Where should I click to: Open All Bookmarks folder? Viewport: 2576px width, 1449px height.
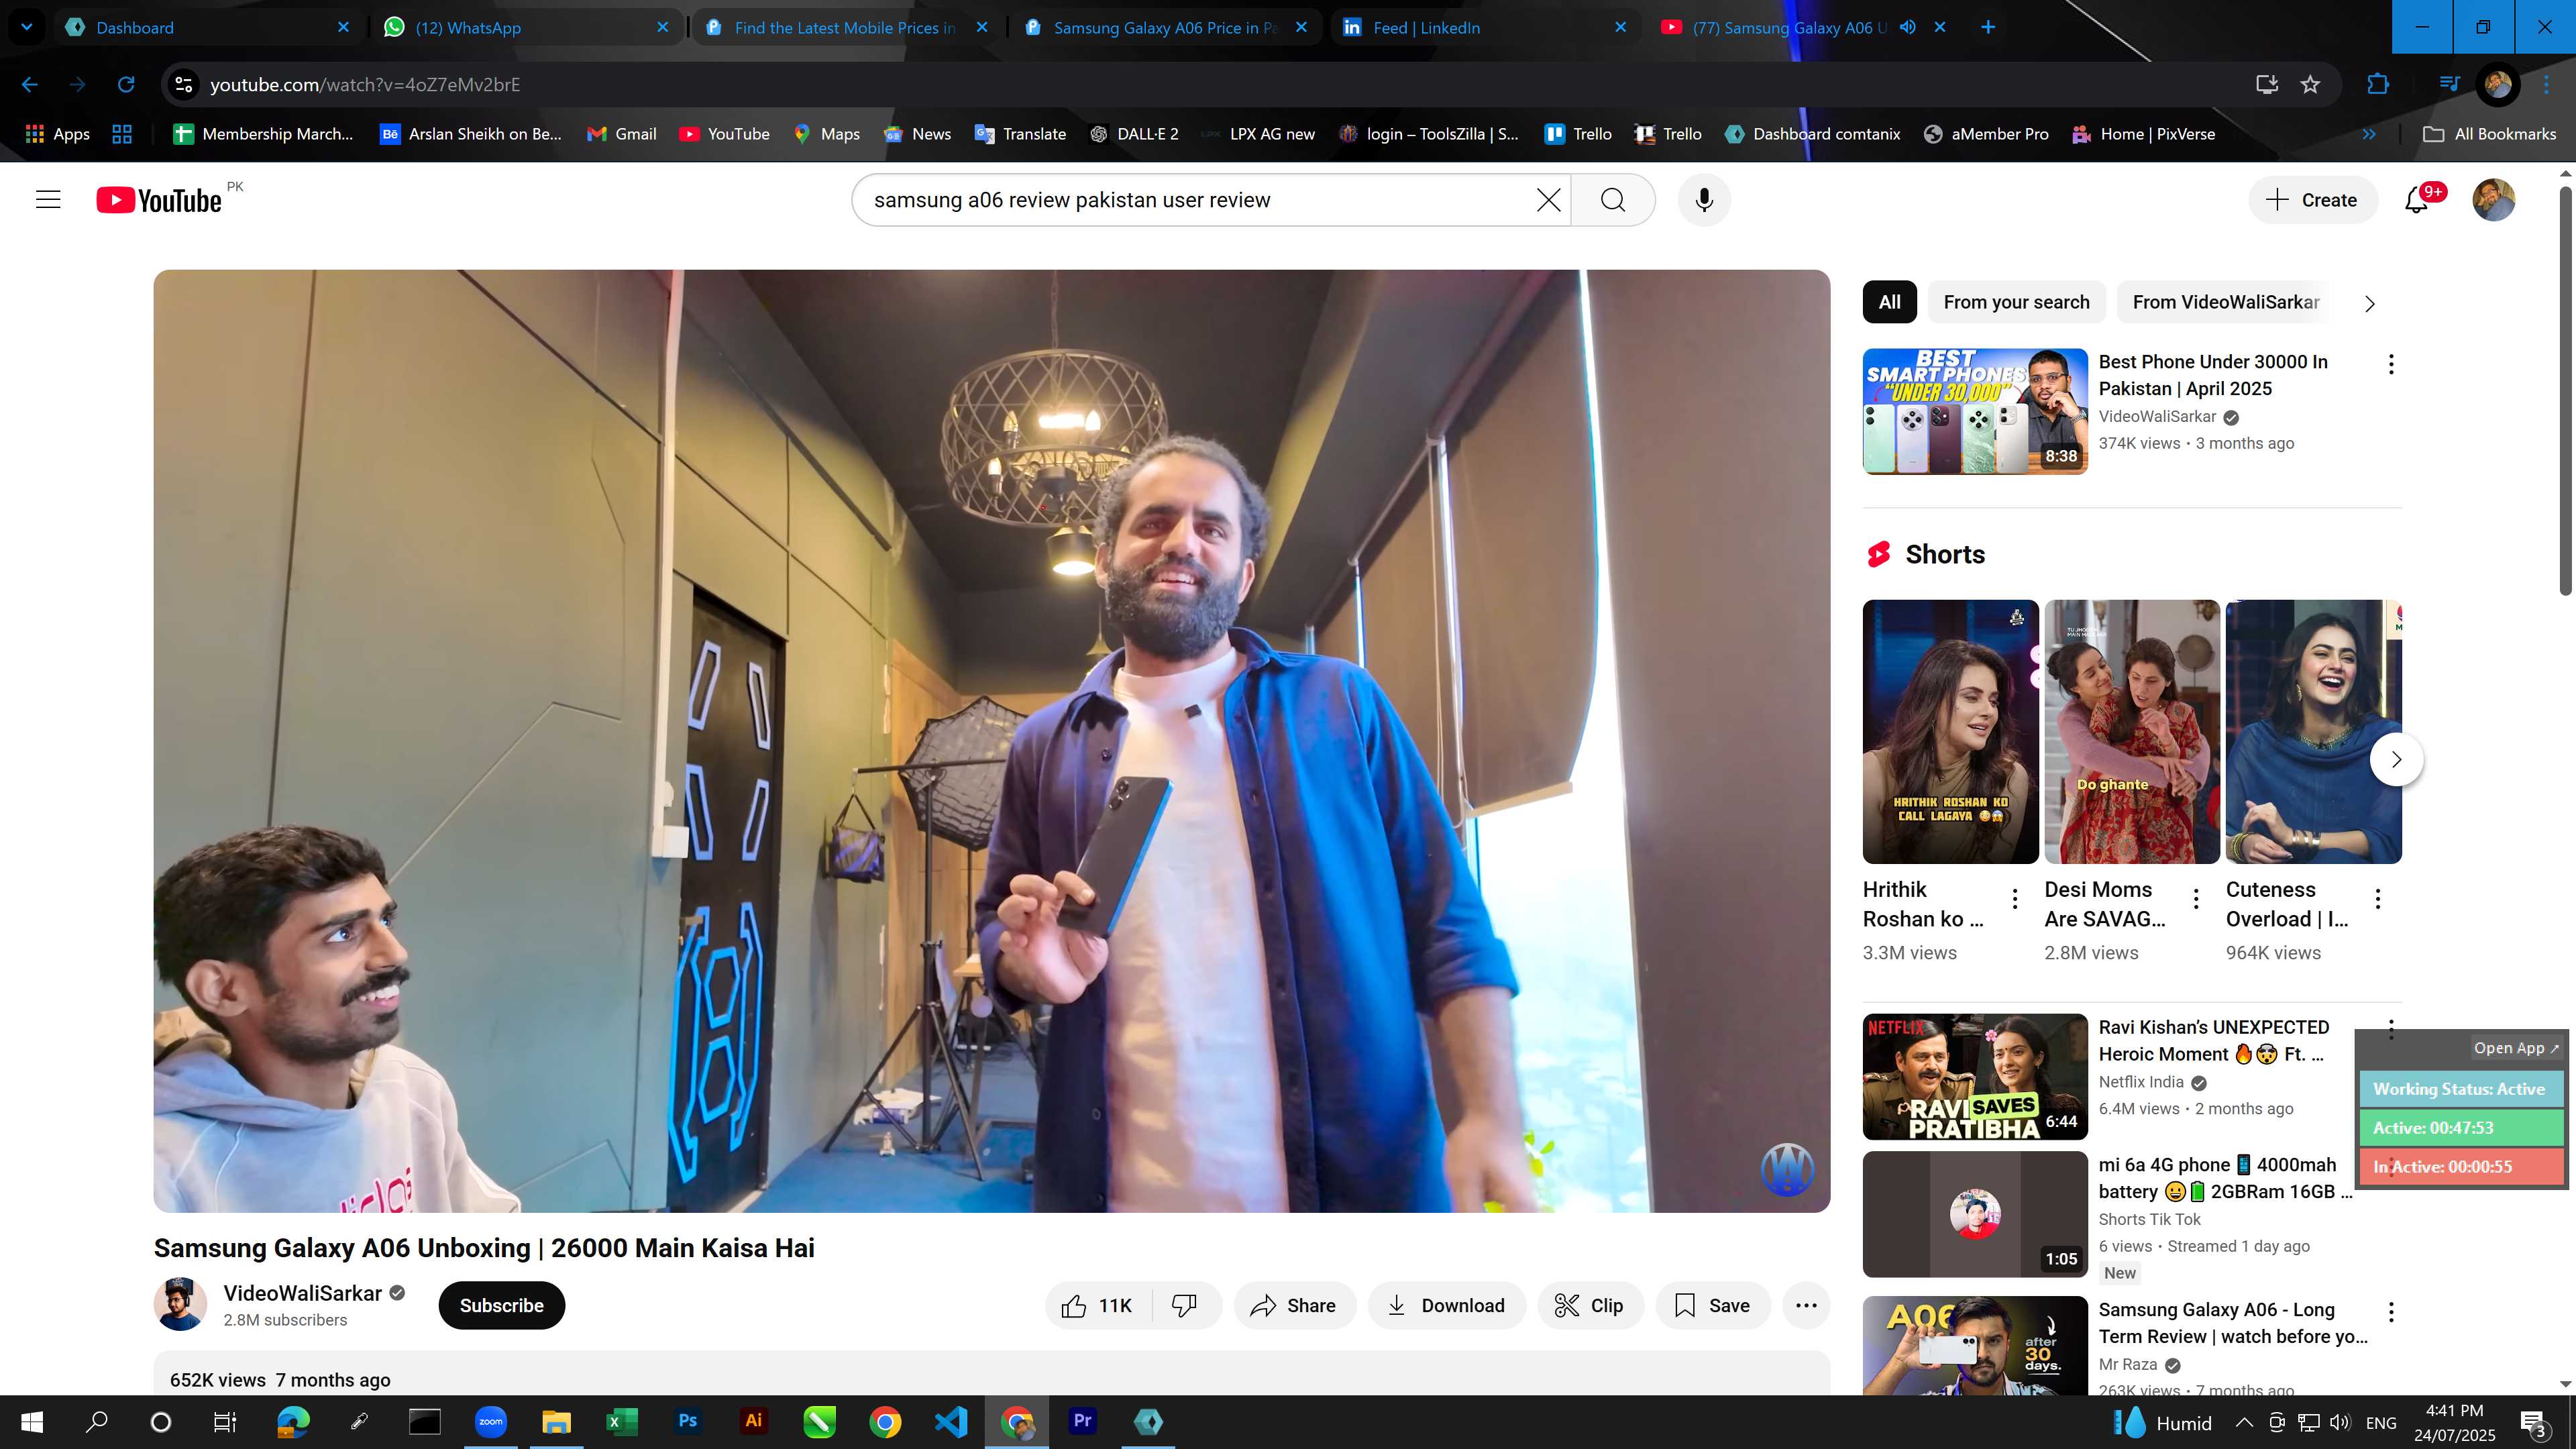[x=2490, y=134]
